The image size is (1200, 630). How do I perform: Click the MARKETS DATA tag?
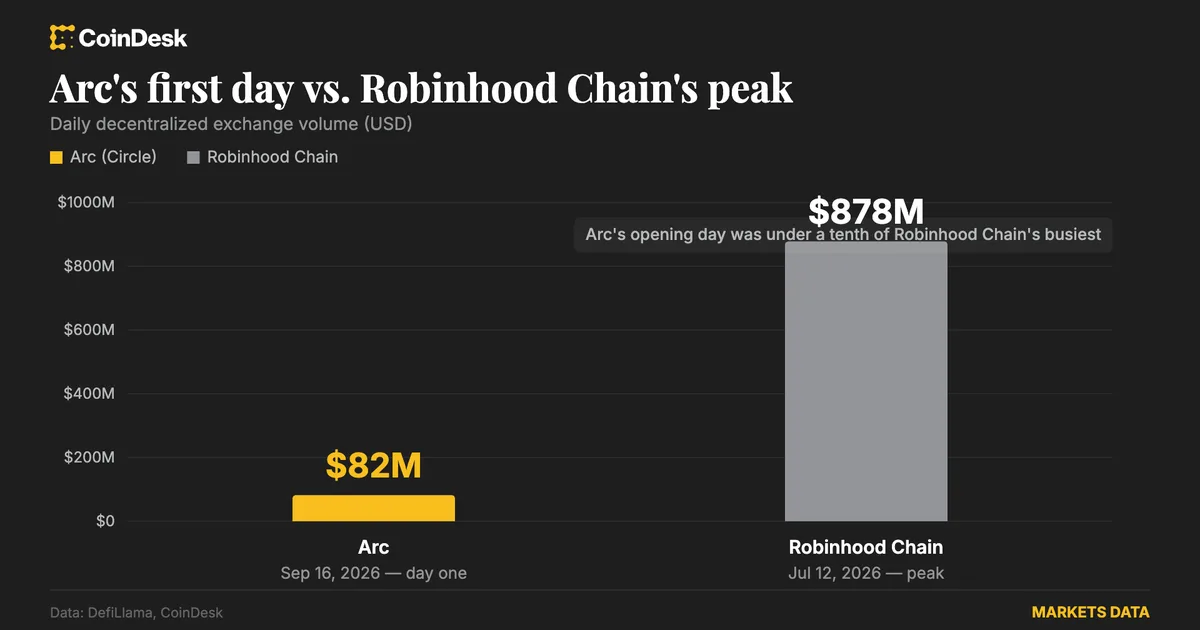[x=1091, y=612]
